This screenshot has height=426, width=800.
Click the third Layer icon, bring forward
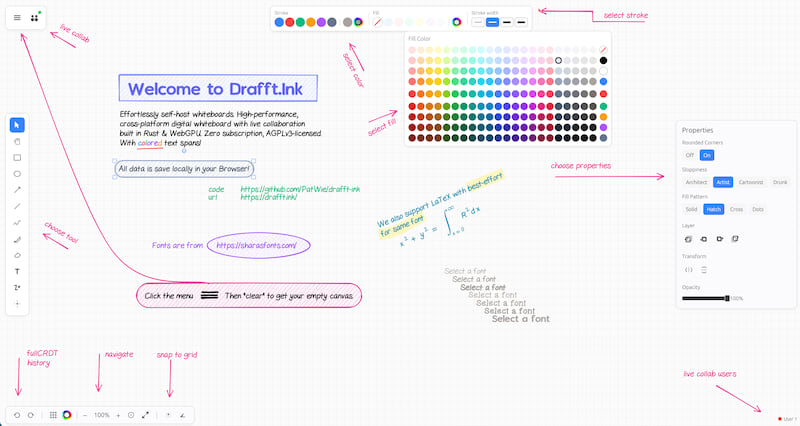coord(720,239)
